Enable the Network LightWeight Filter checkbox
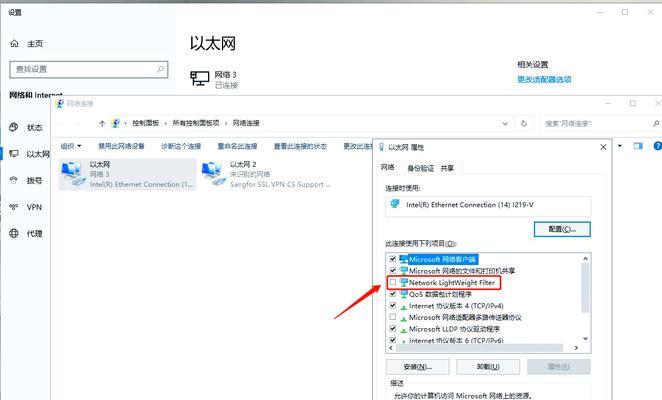The image size is (662, 400). 393,282
